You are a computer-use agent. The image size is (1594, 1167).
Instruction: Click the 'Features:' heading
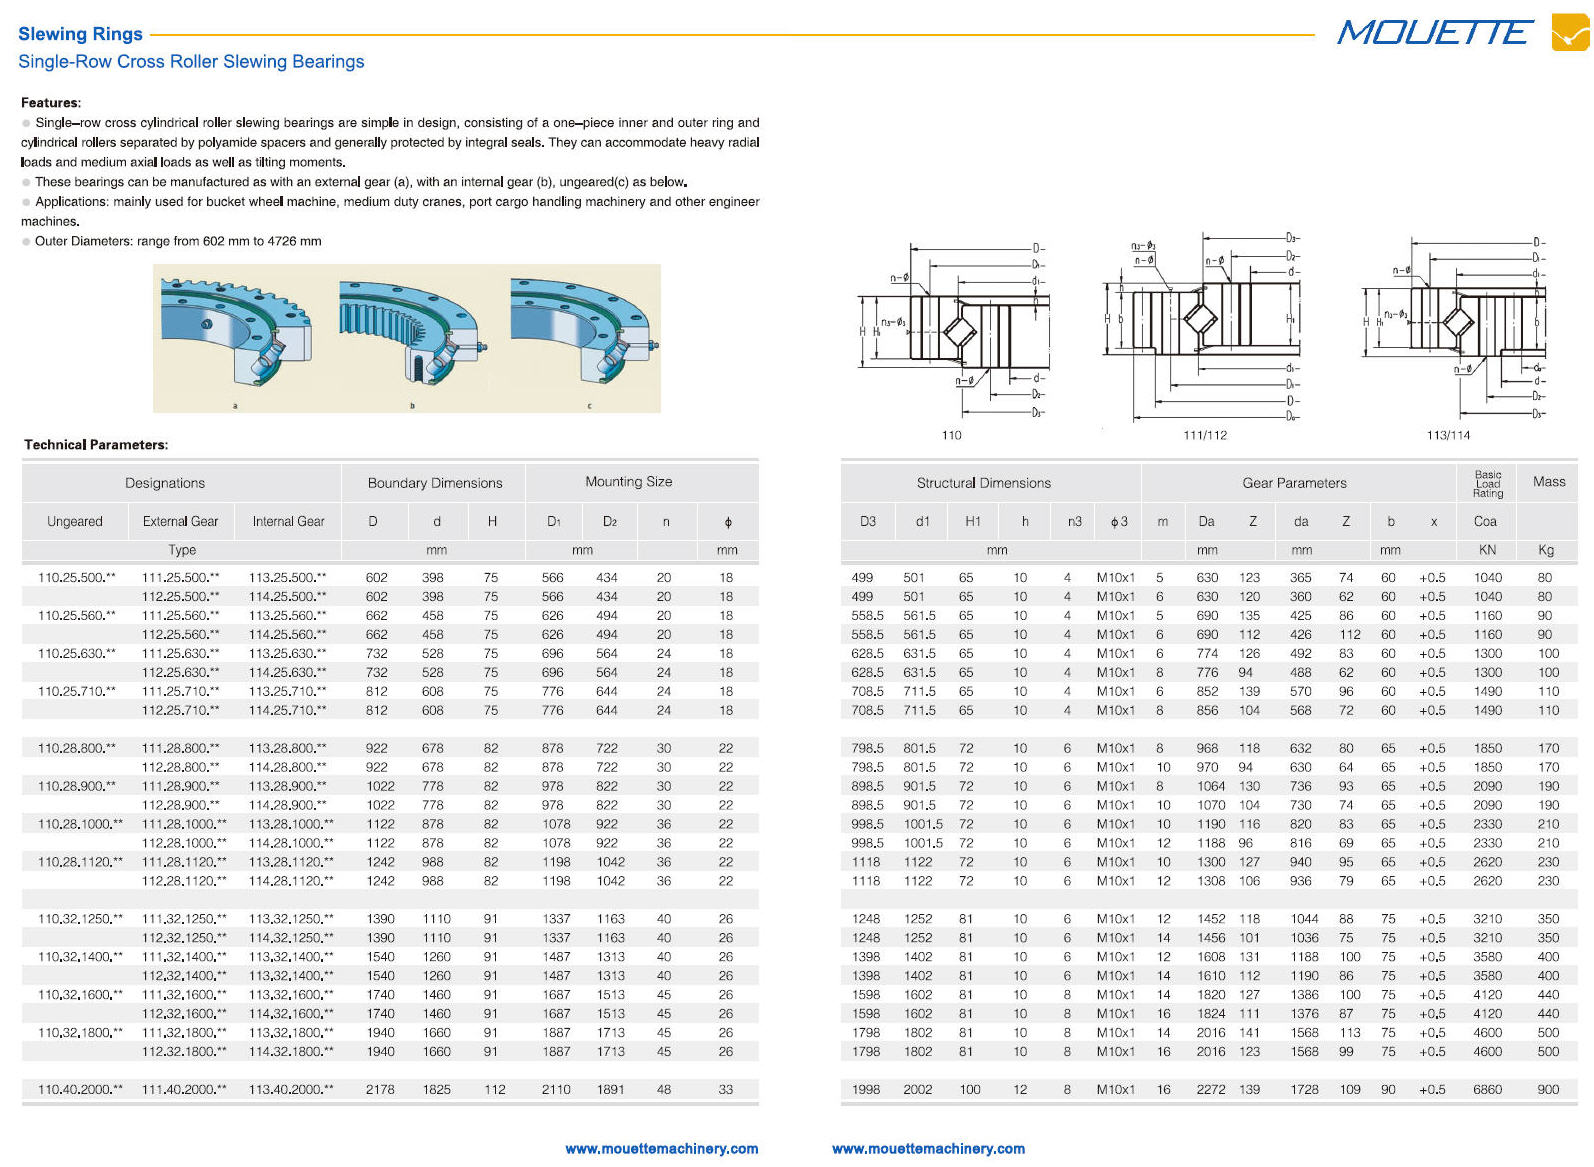[51, 103]
